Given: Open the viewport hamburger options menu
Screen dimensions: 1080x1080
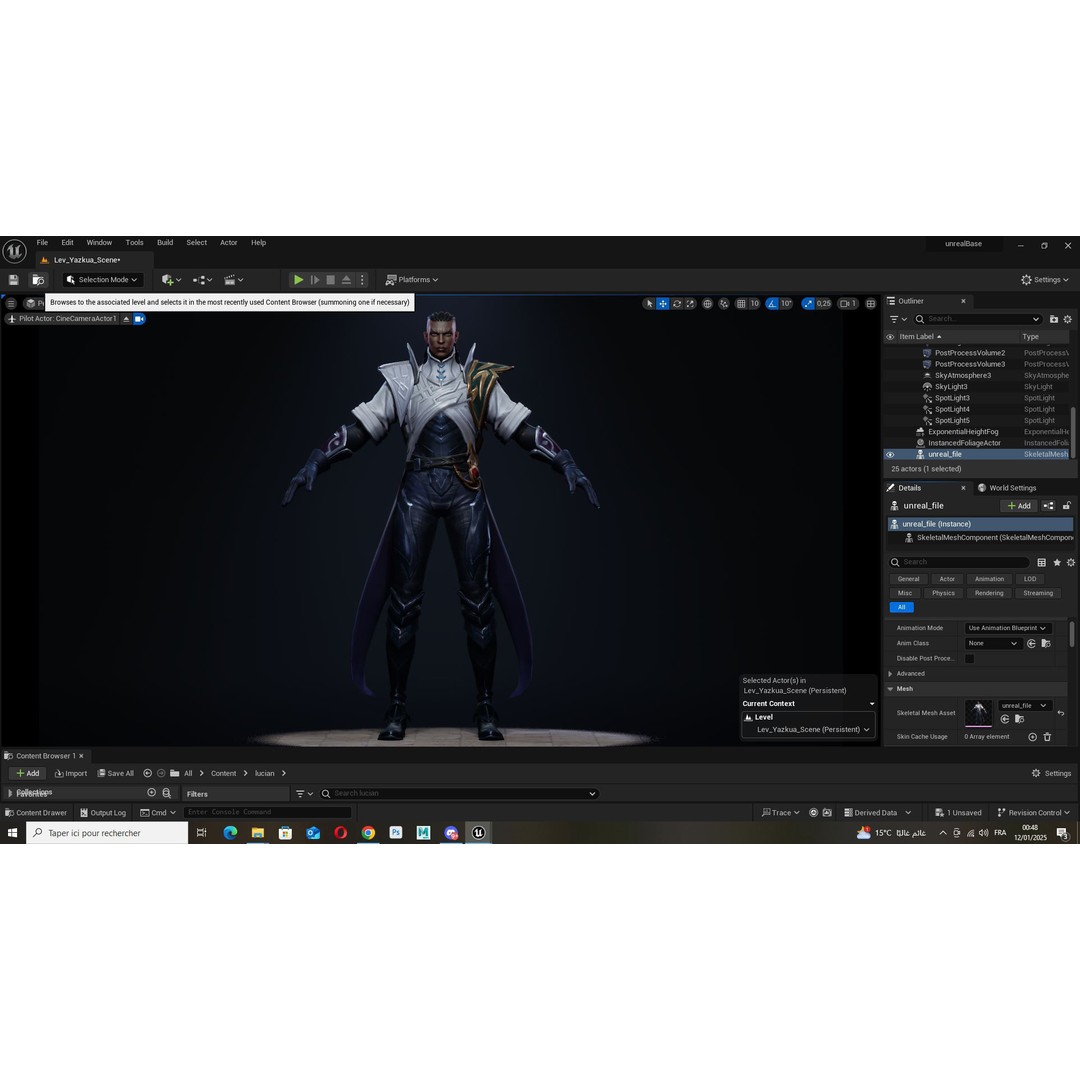Looking at the screenshot, I should pyautogui.click(x=11, y=303).
